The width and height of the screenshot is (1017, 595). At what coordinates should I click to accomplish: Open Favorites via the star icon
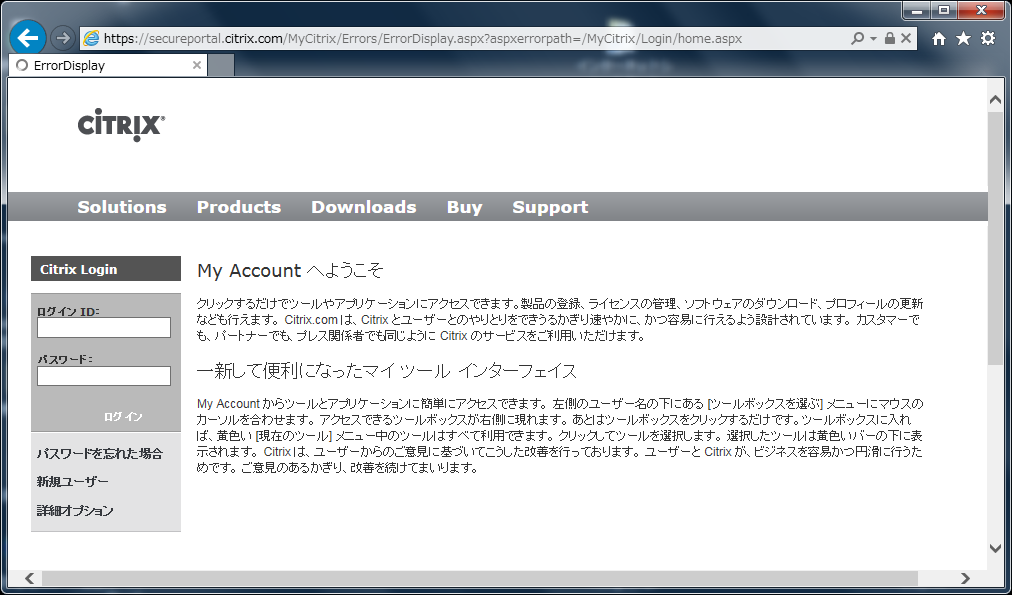coord(962,37)
